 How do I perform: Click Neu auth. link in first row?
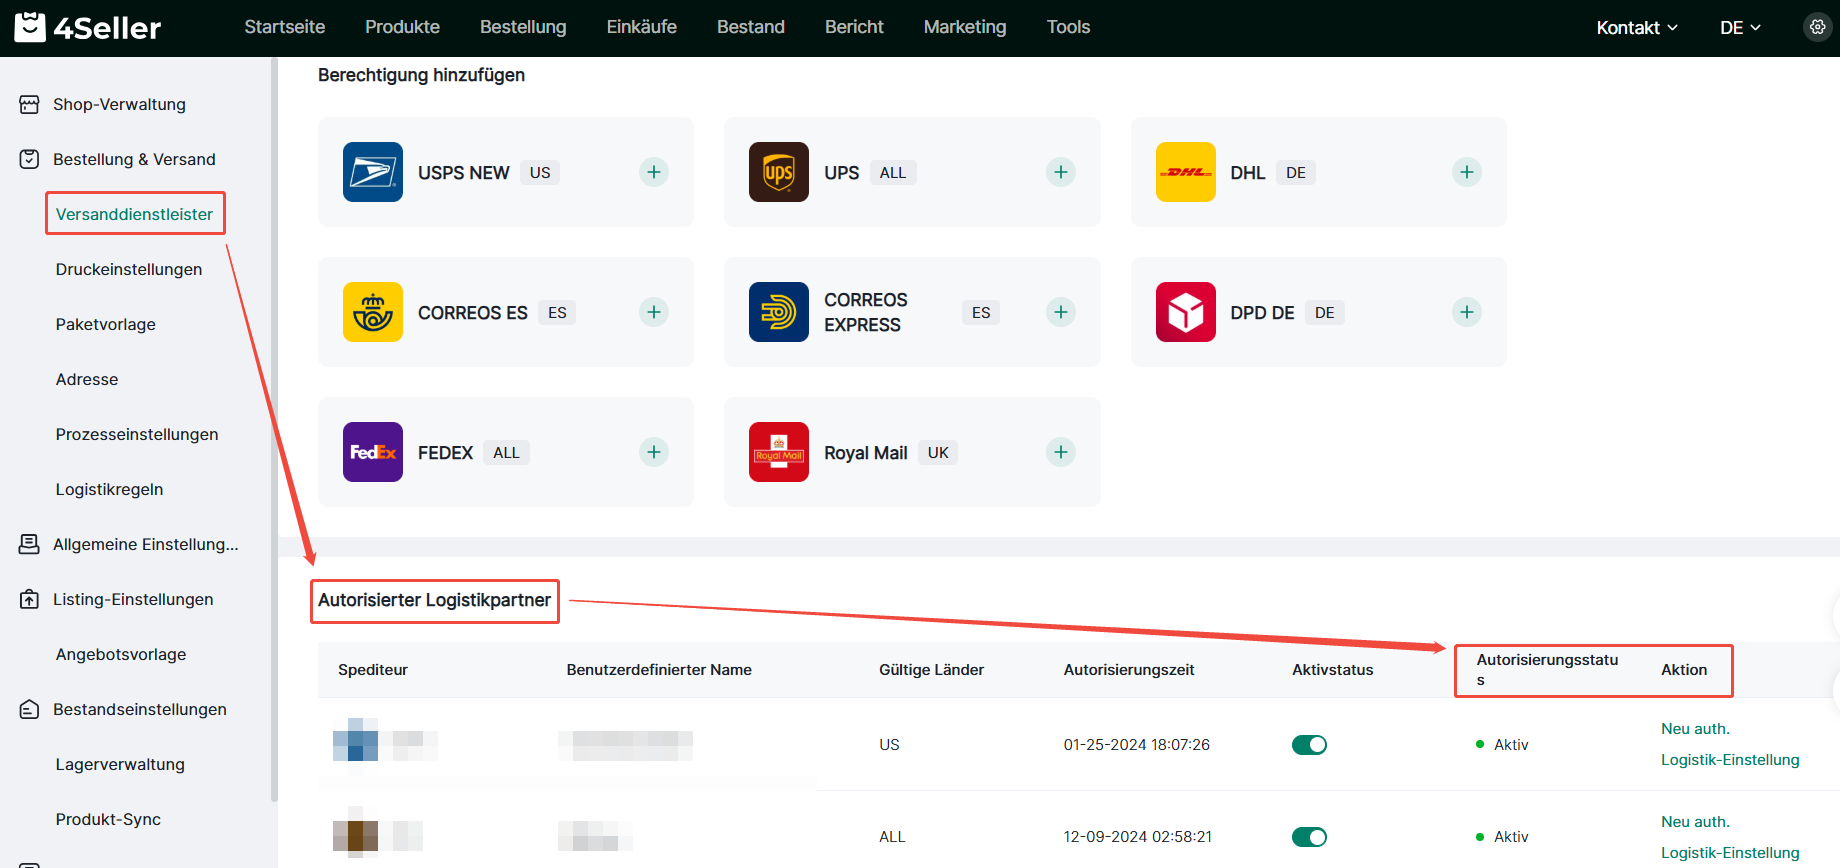point(1695,729)
